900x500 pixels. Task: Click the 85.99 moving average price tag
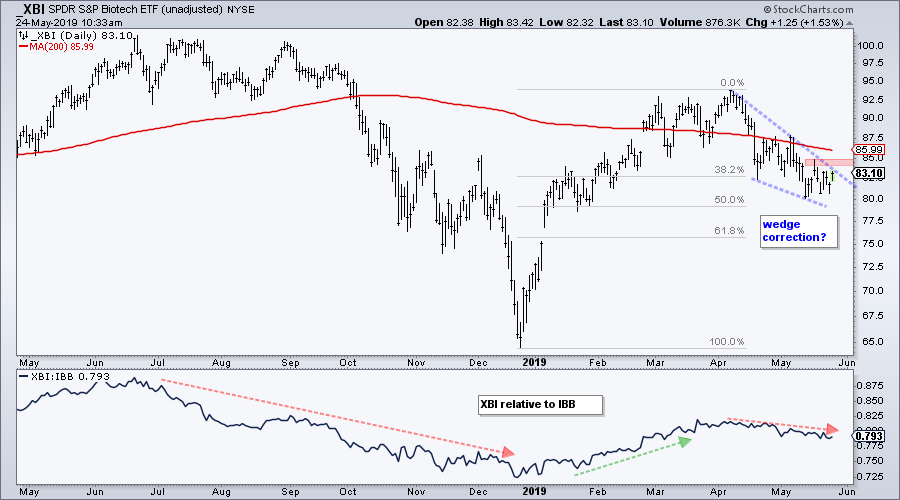[868, 150]
